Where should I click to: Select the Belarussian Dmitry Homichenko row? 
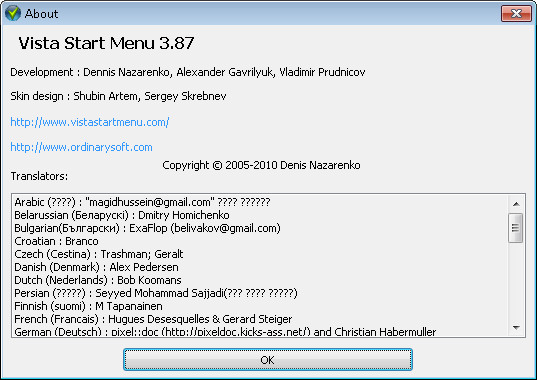[x=122, y=215]
